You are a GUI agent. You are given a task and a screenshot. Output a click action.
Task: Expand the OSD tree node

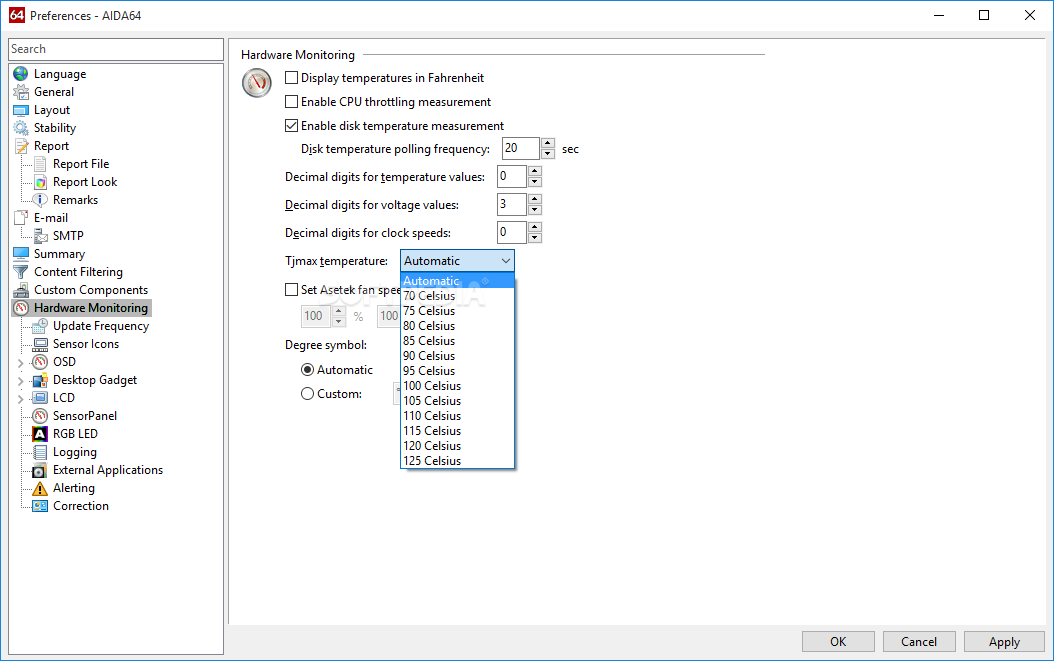pyautogui.click(x=20, y=363)
